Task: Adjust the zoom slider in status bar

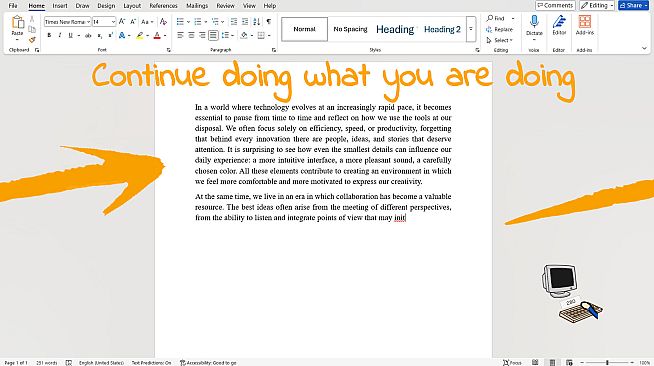Action: tap(607, 362)
